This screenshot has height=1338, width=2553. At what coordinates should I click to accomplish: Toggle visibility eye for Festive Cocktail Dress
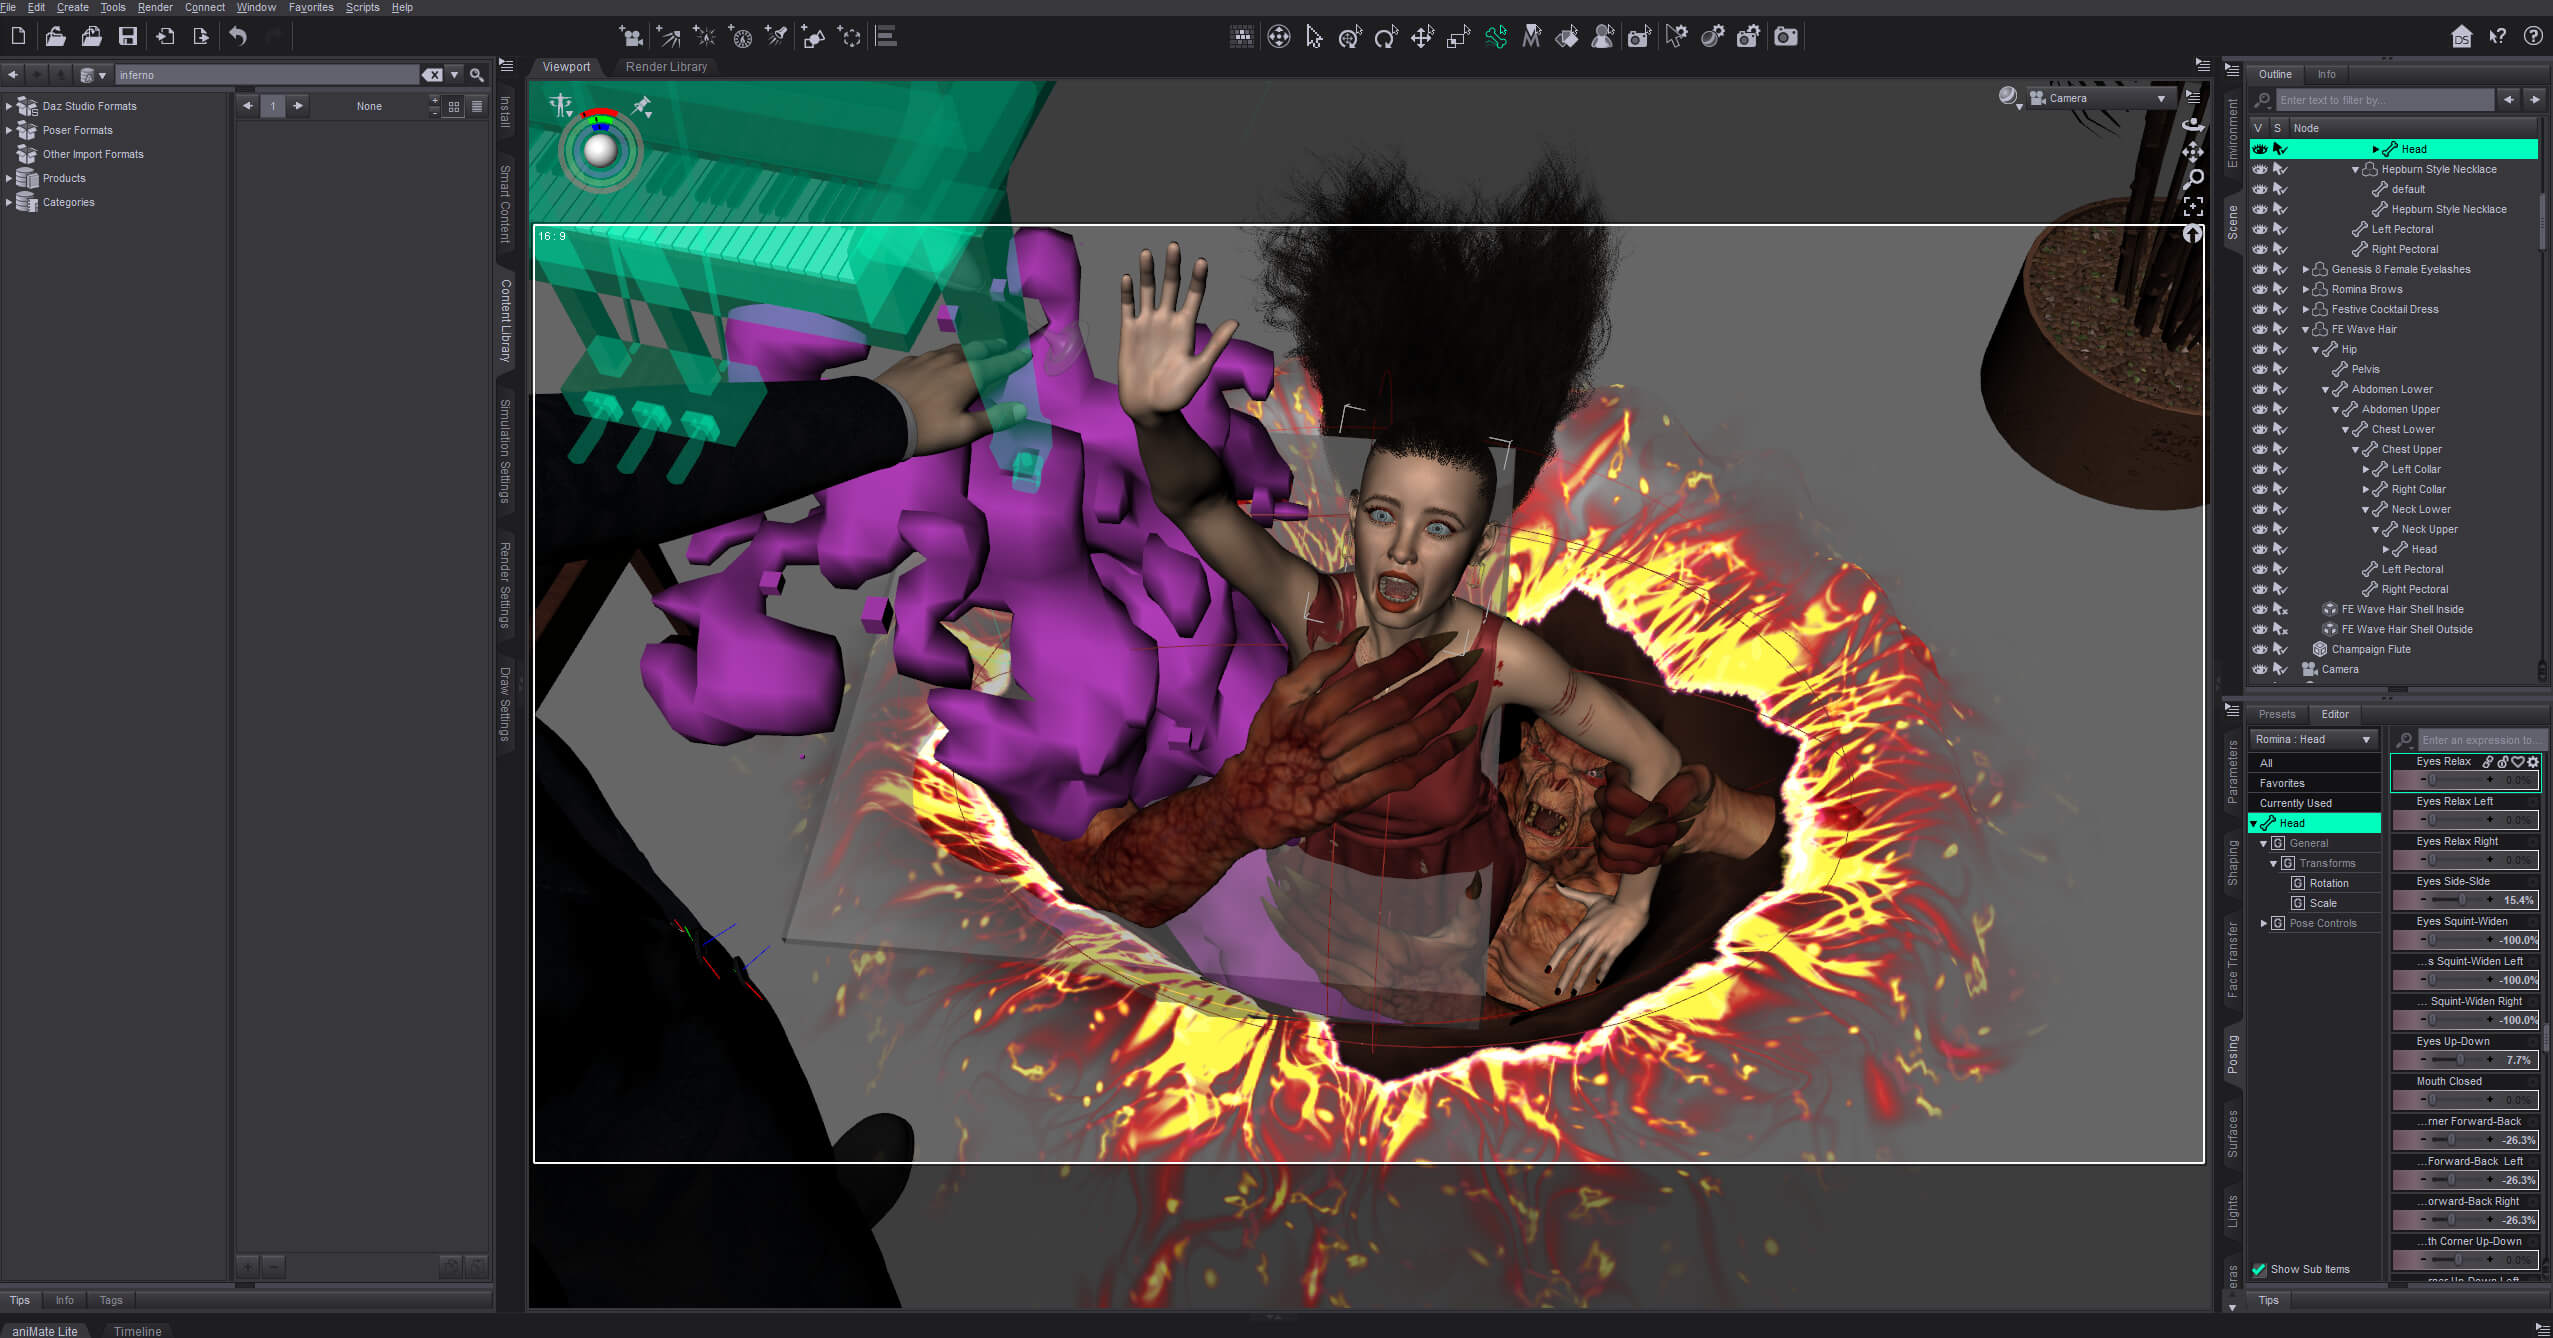(2260, 309)
